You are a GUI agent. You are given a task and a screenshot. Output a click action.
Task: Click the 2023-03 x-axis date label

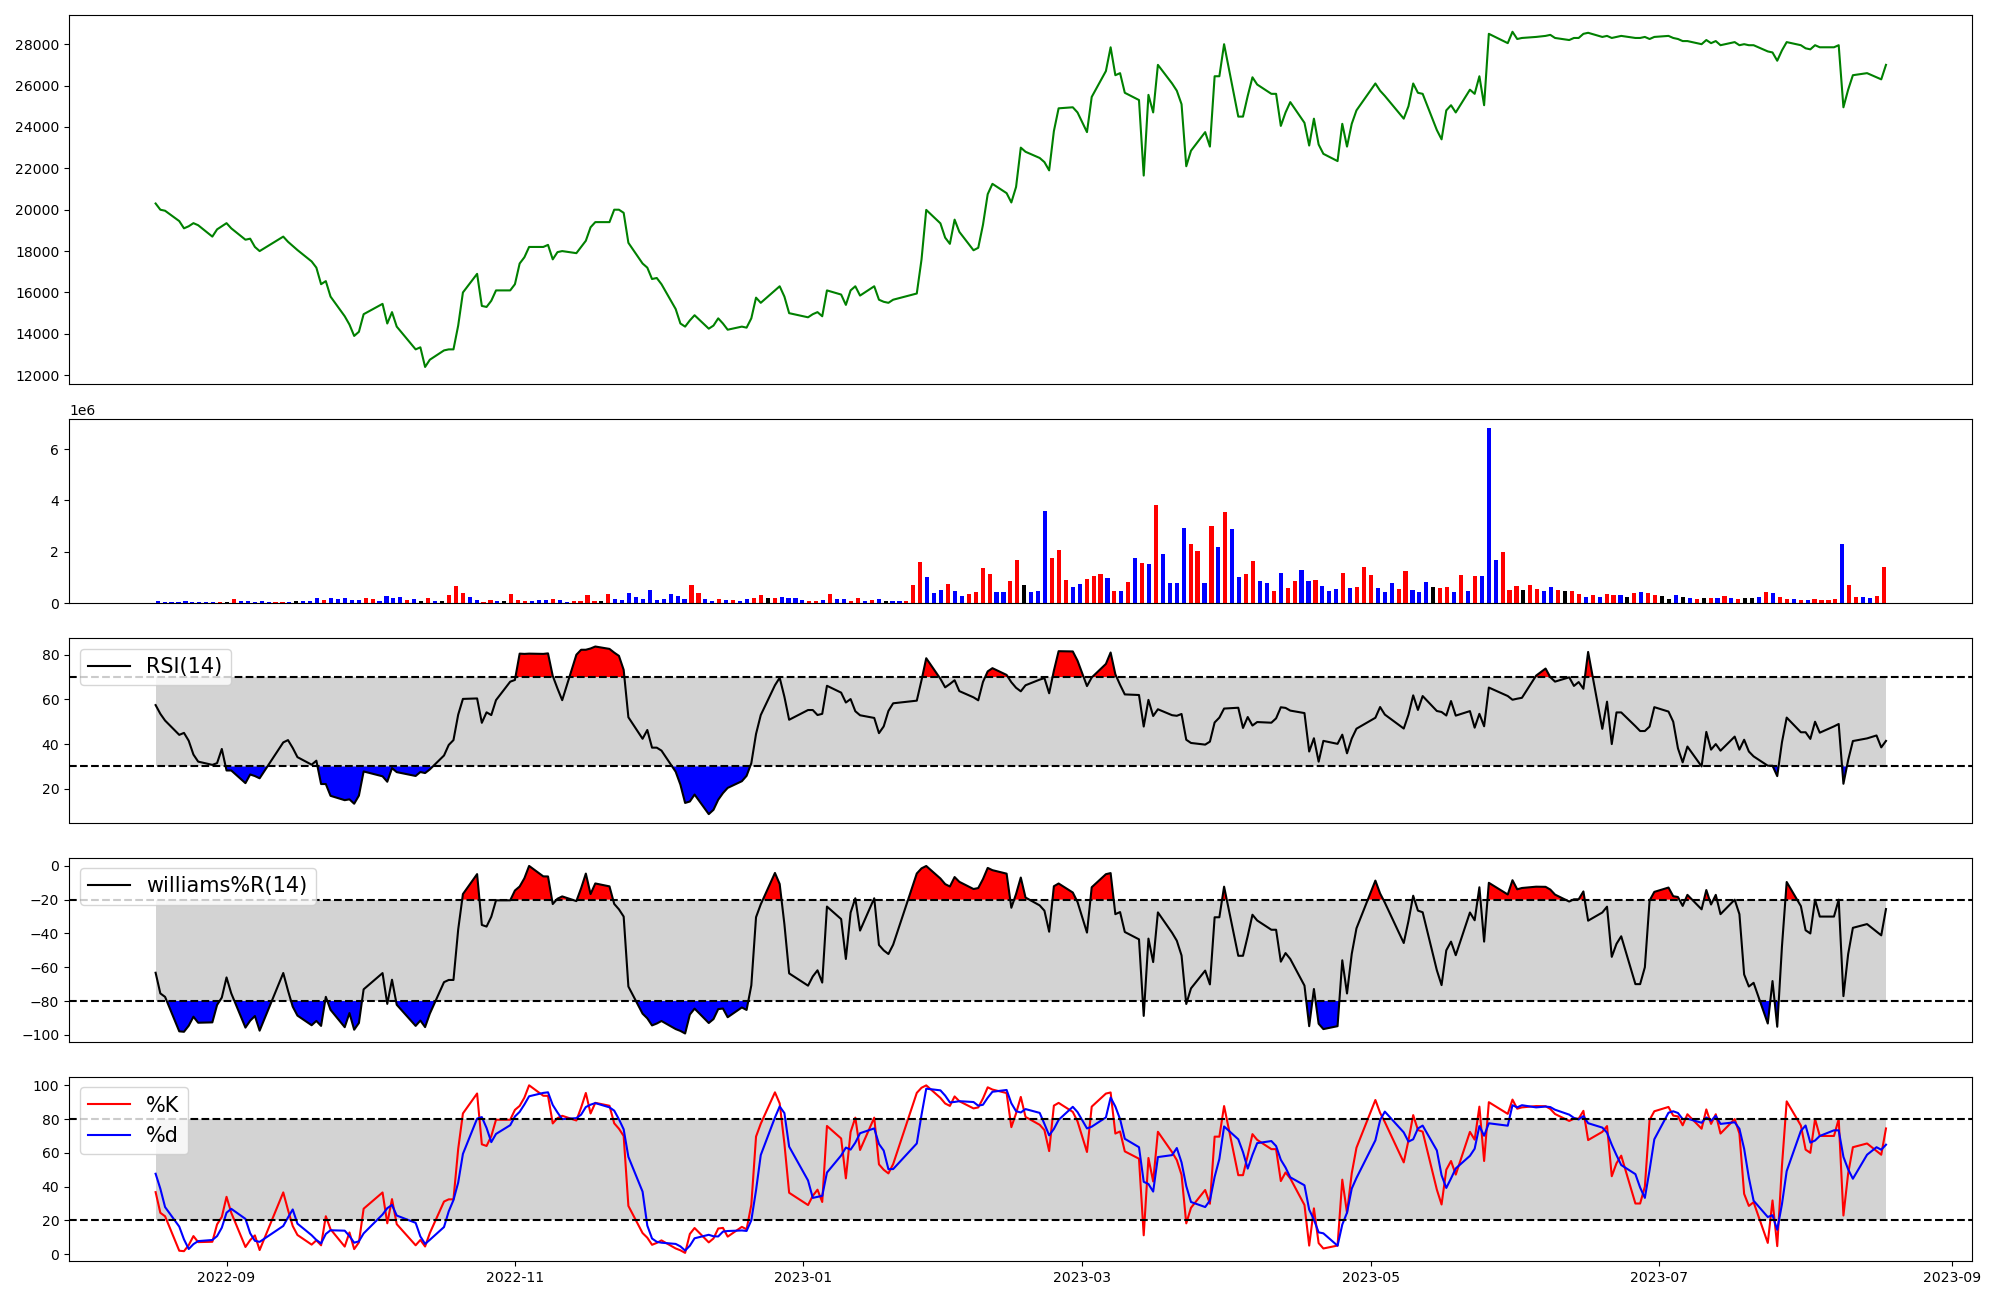point(1081,1276)
